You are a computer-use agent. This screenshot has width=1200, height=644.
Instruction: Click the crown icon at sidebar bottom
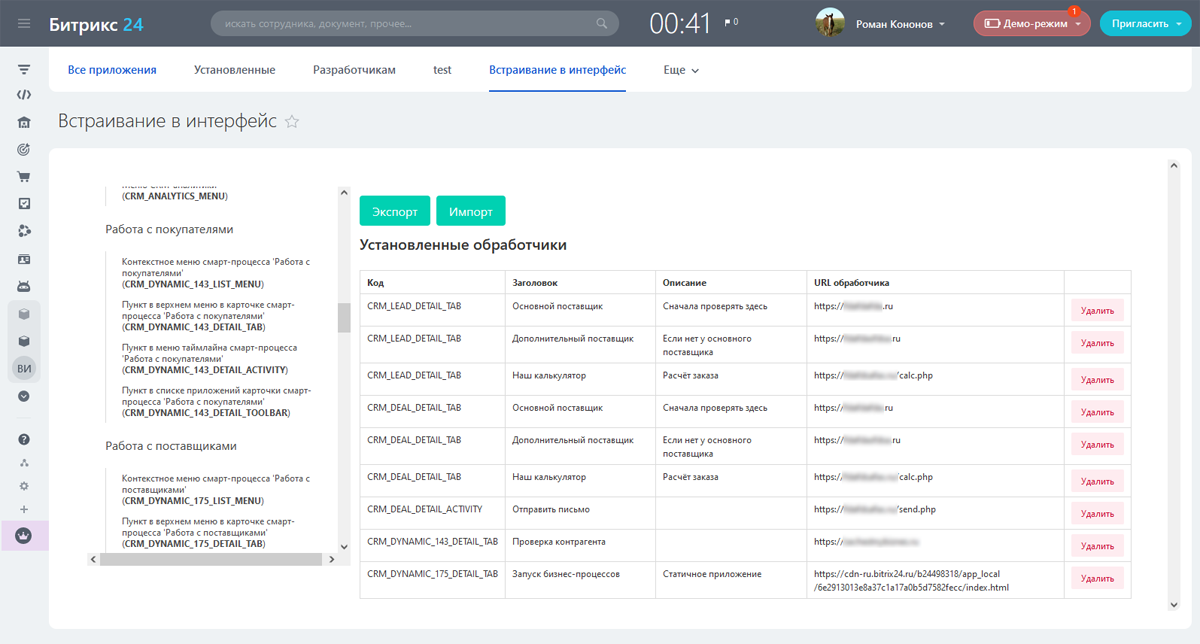tap(24, 536)
